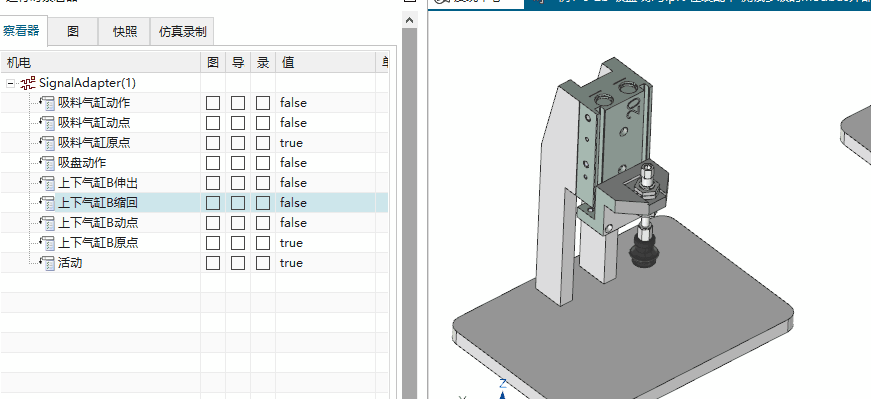Screen dimensions: 871x399
Task: Open the 仿真录制 tab
Action: (182, 31)
